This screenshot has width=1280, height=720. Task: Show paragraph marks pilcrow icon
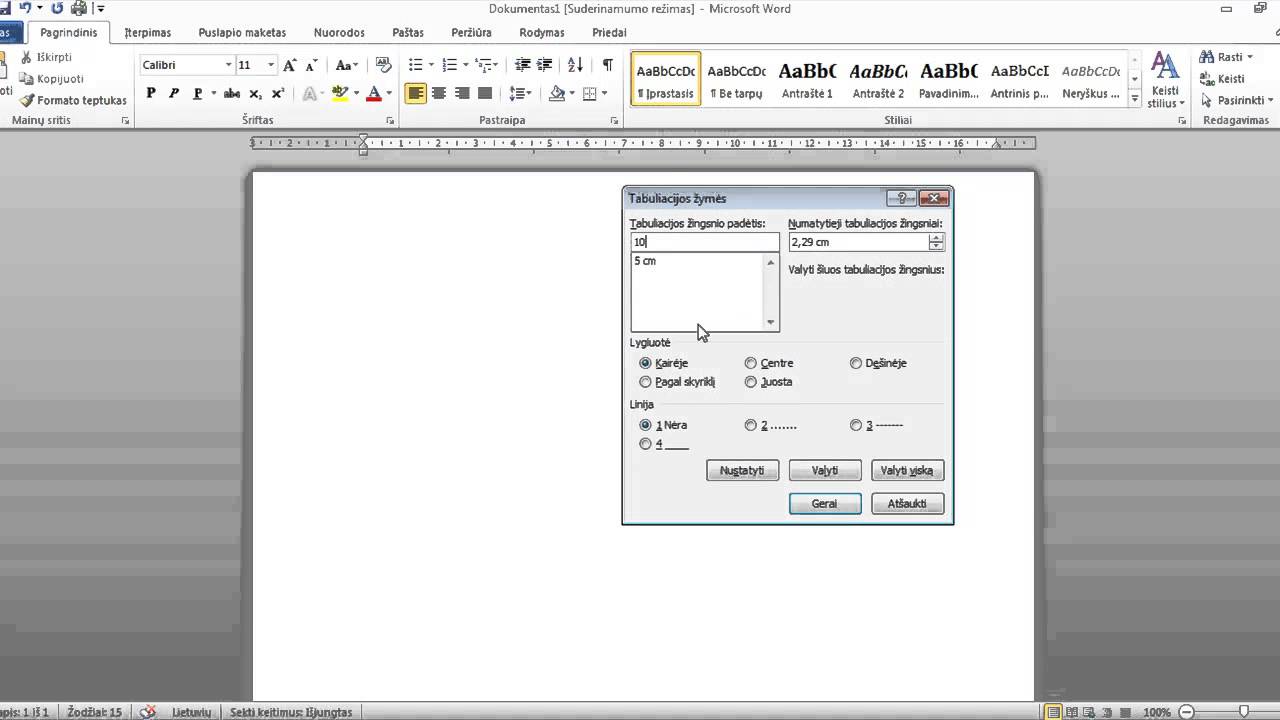[x=607, y=65]
